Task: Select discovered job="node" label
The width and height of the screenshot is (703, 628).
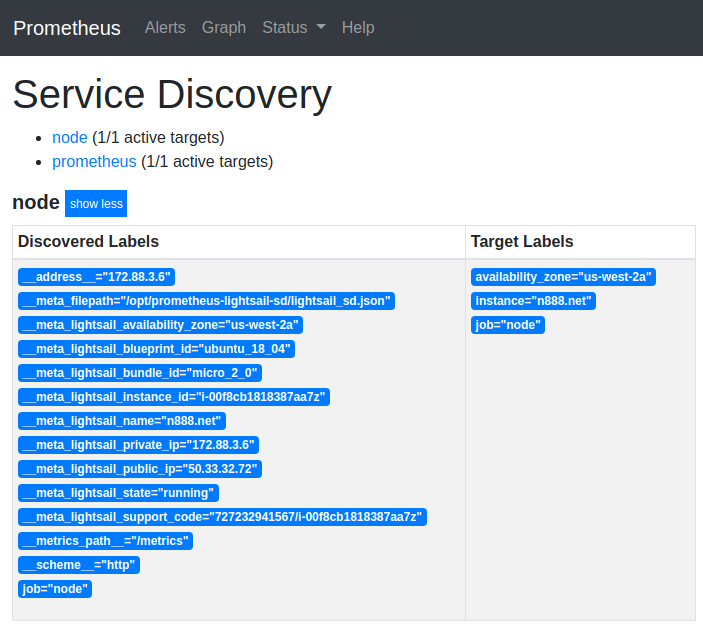Action: pos(55,589)
